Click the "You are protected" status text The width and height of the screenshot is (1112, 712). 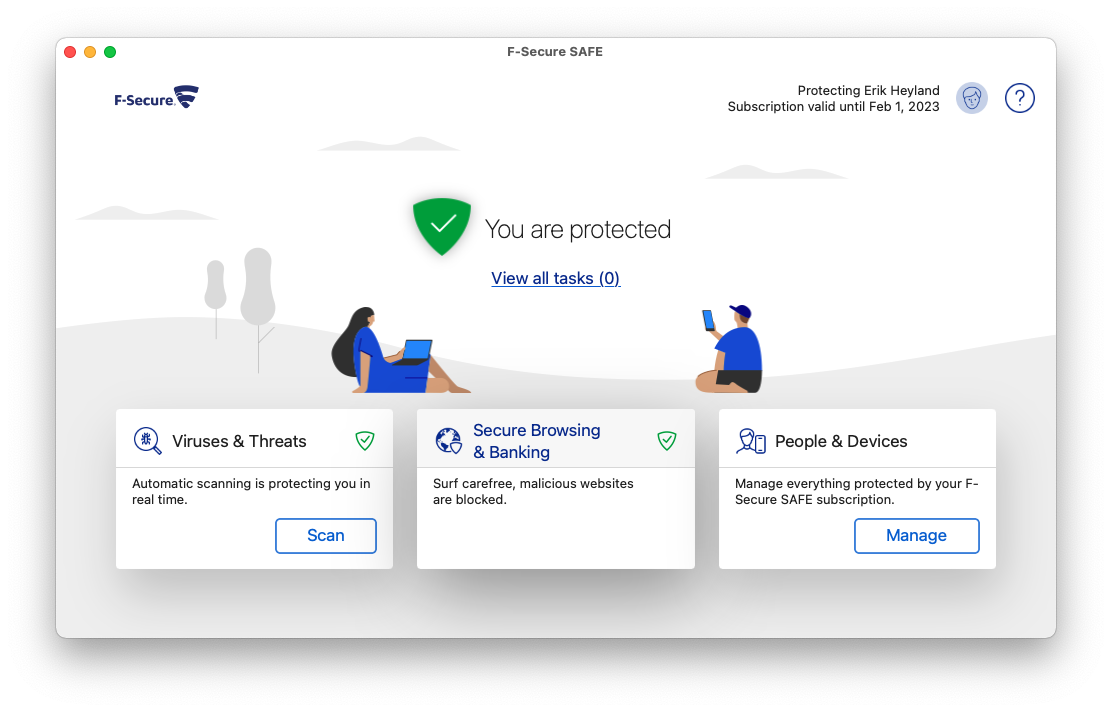577,229
